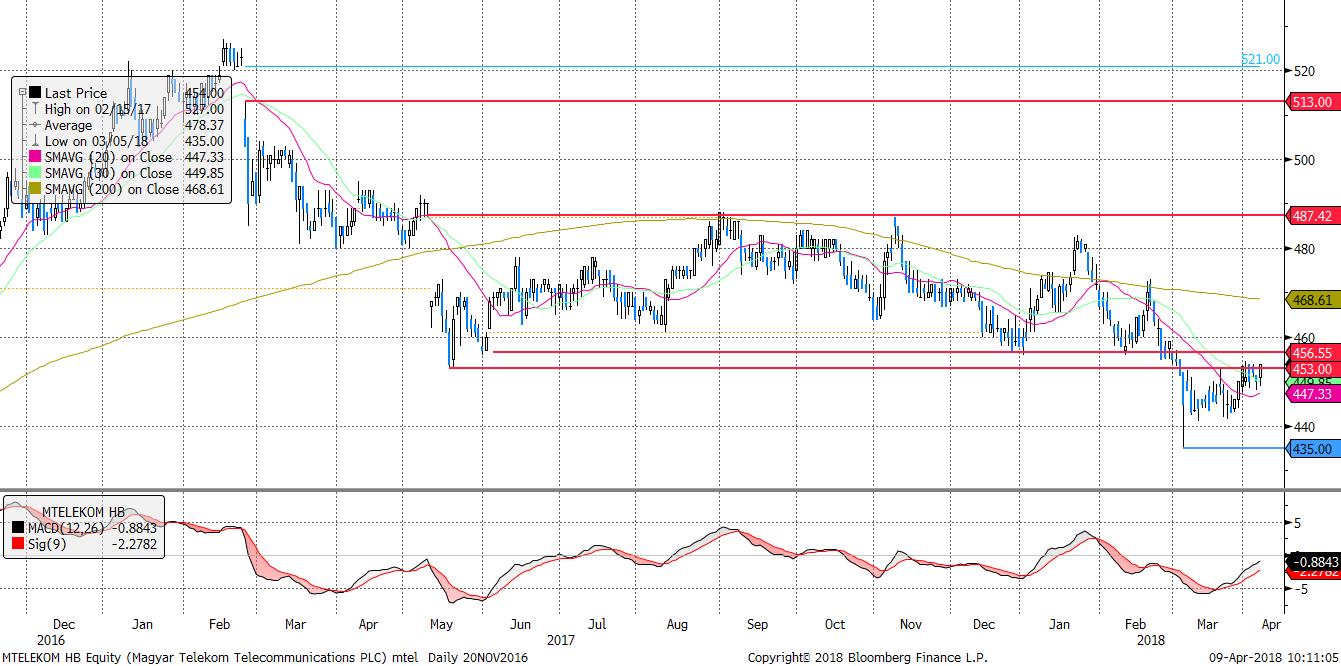Select the 456.55 red price level tag
Image resolution: width=1341 pixels, height=666 pixels.
(x=1311, y=353)
